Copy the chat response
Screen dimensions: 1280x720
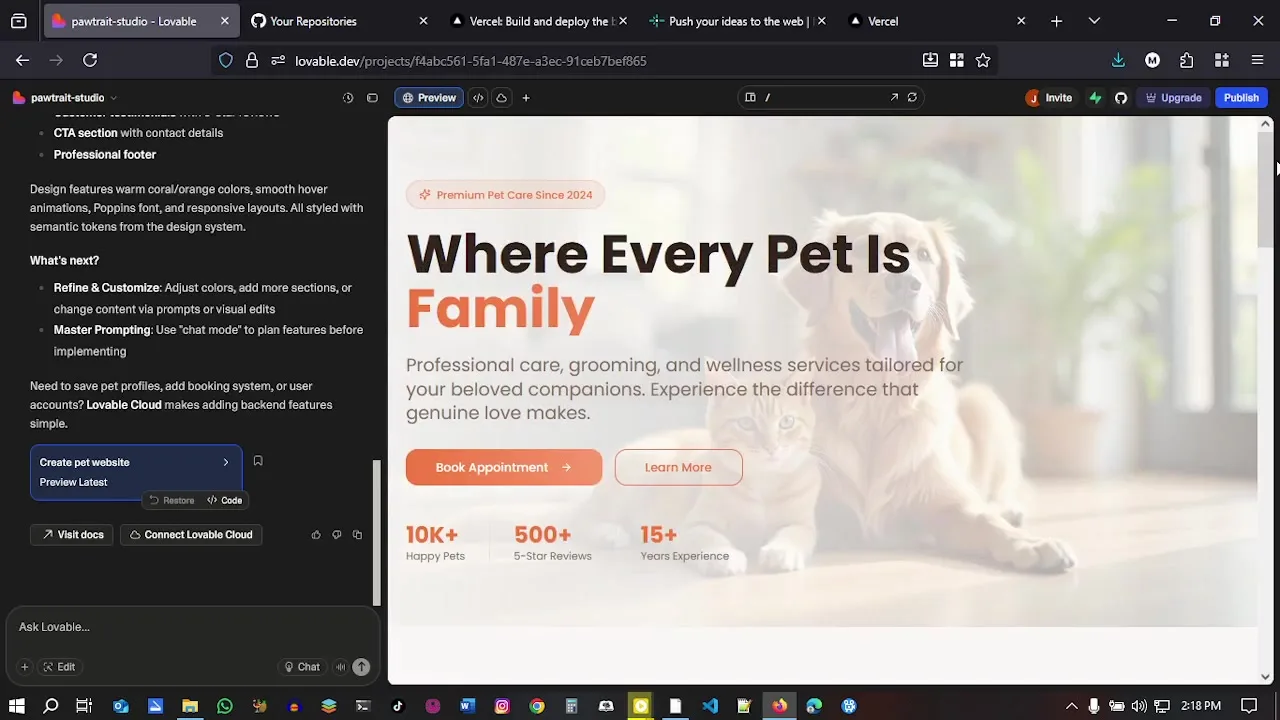(357, 535)
